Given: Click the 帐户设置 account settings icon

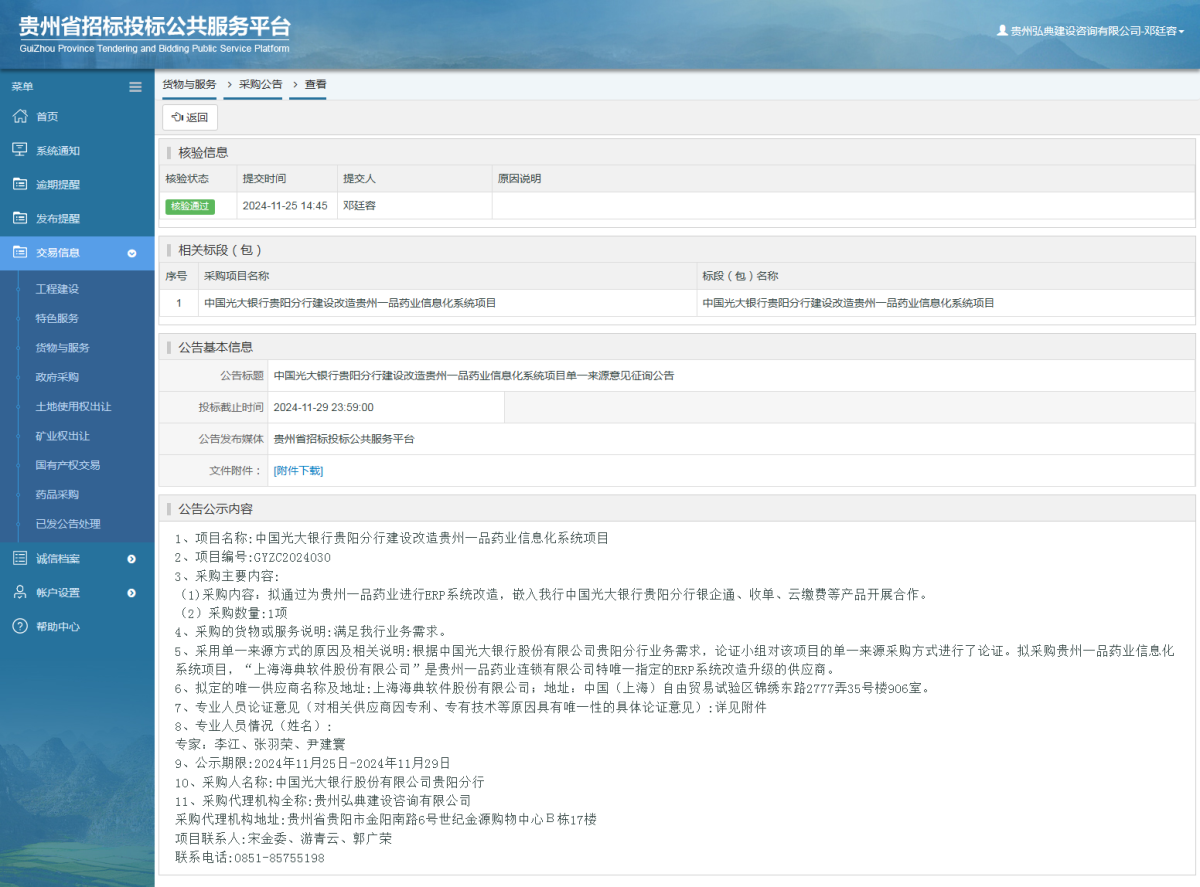Looking at the screenshot, I should click(21, 592).
